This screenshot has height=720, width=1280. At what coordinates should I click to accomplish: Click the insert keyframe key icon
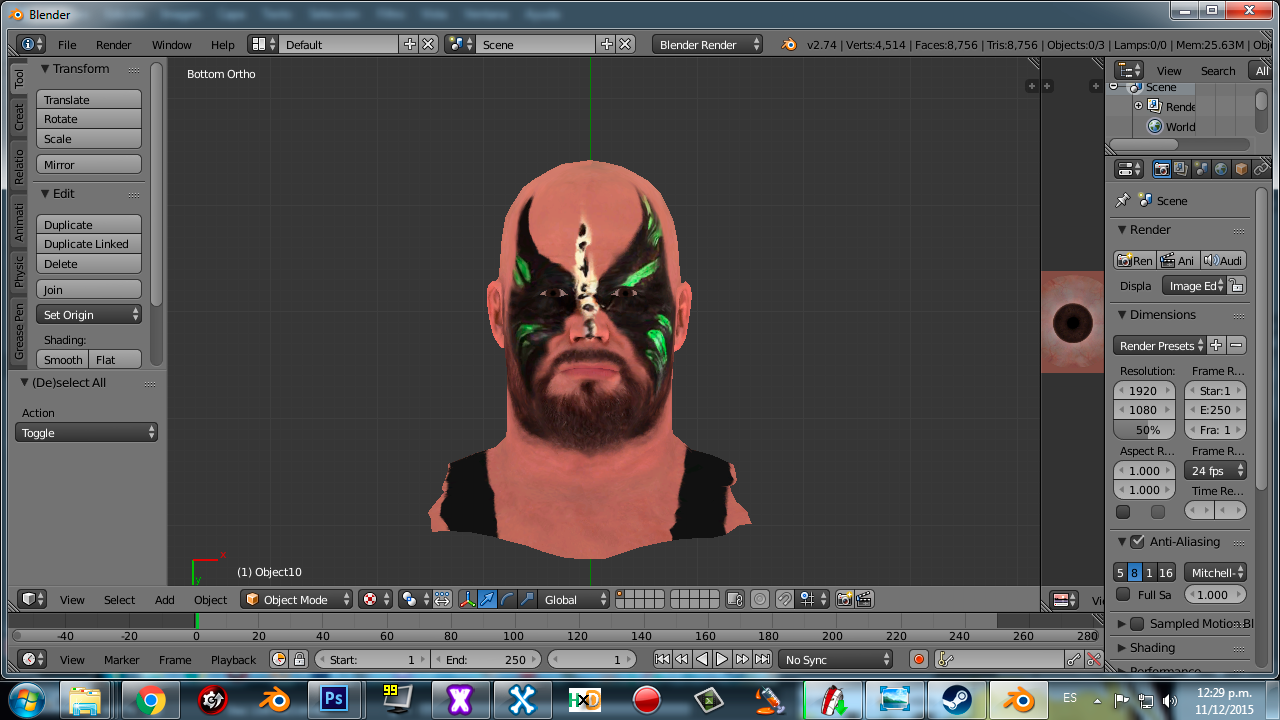(1073, 659)
